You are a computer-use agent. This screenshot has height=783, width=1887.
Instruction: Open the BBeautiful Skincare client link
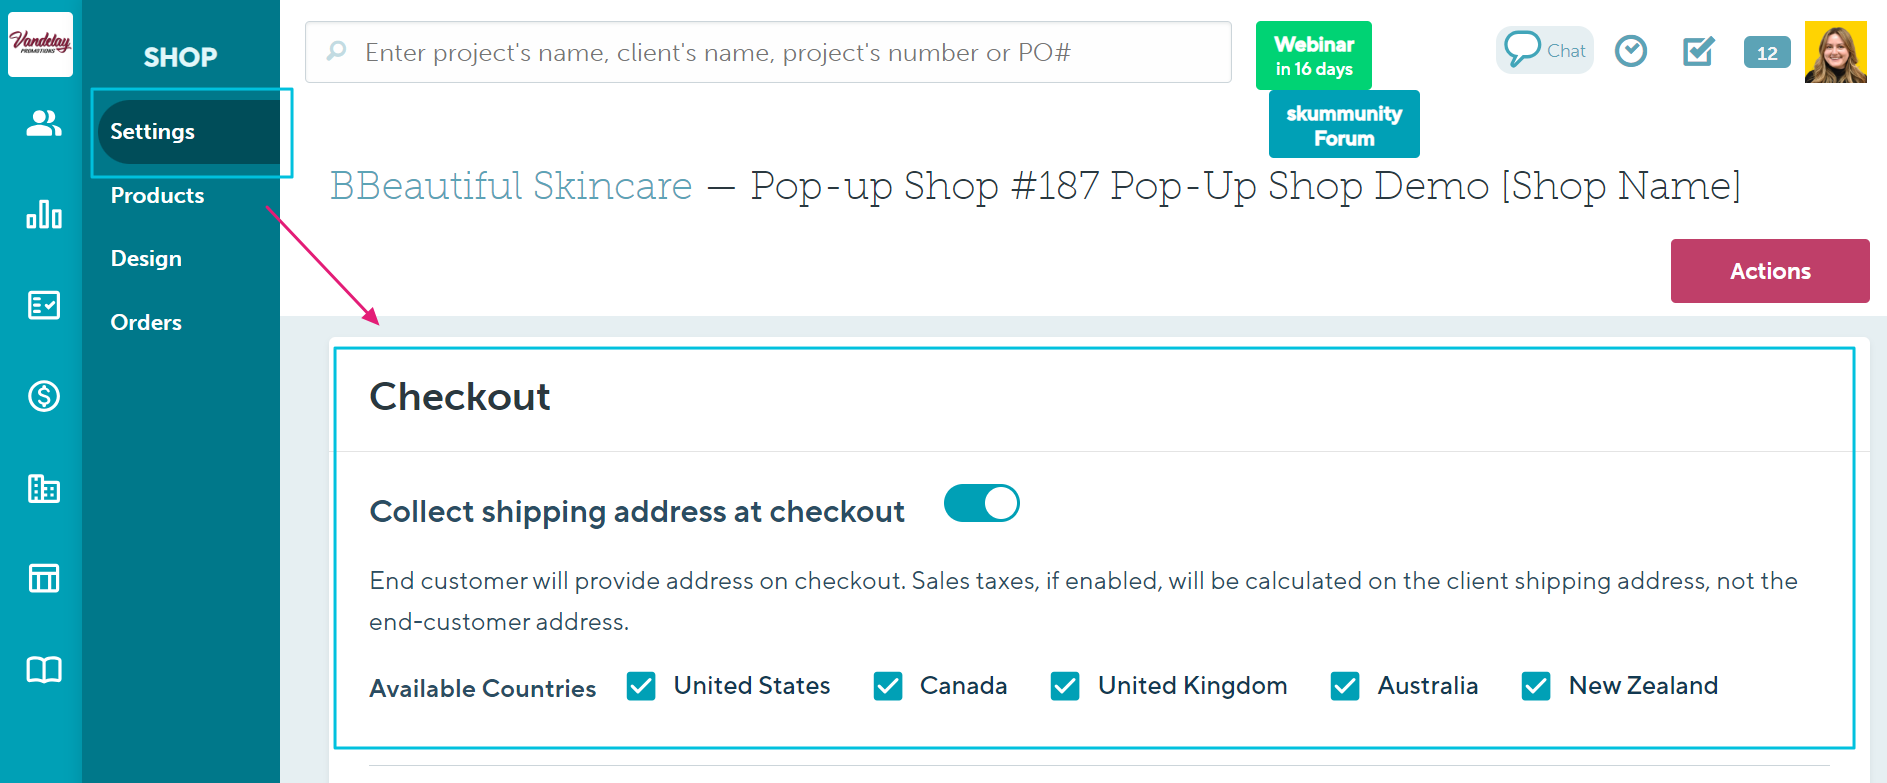(511, 186)
